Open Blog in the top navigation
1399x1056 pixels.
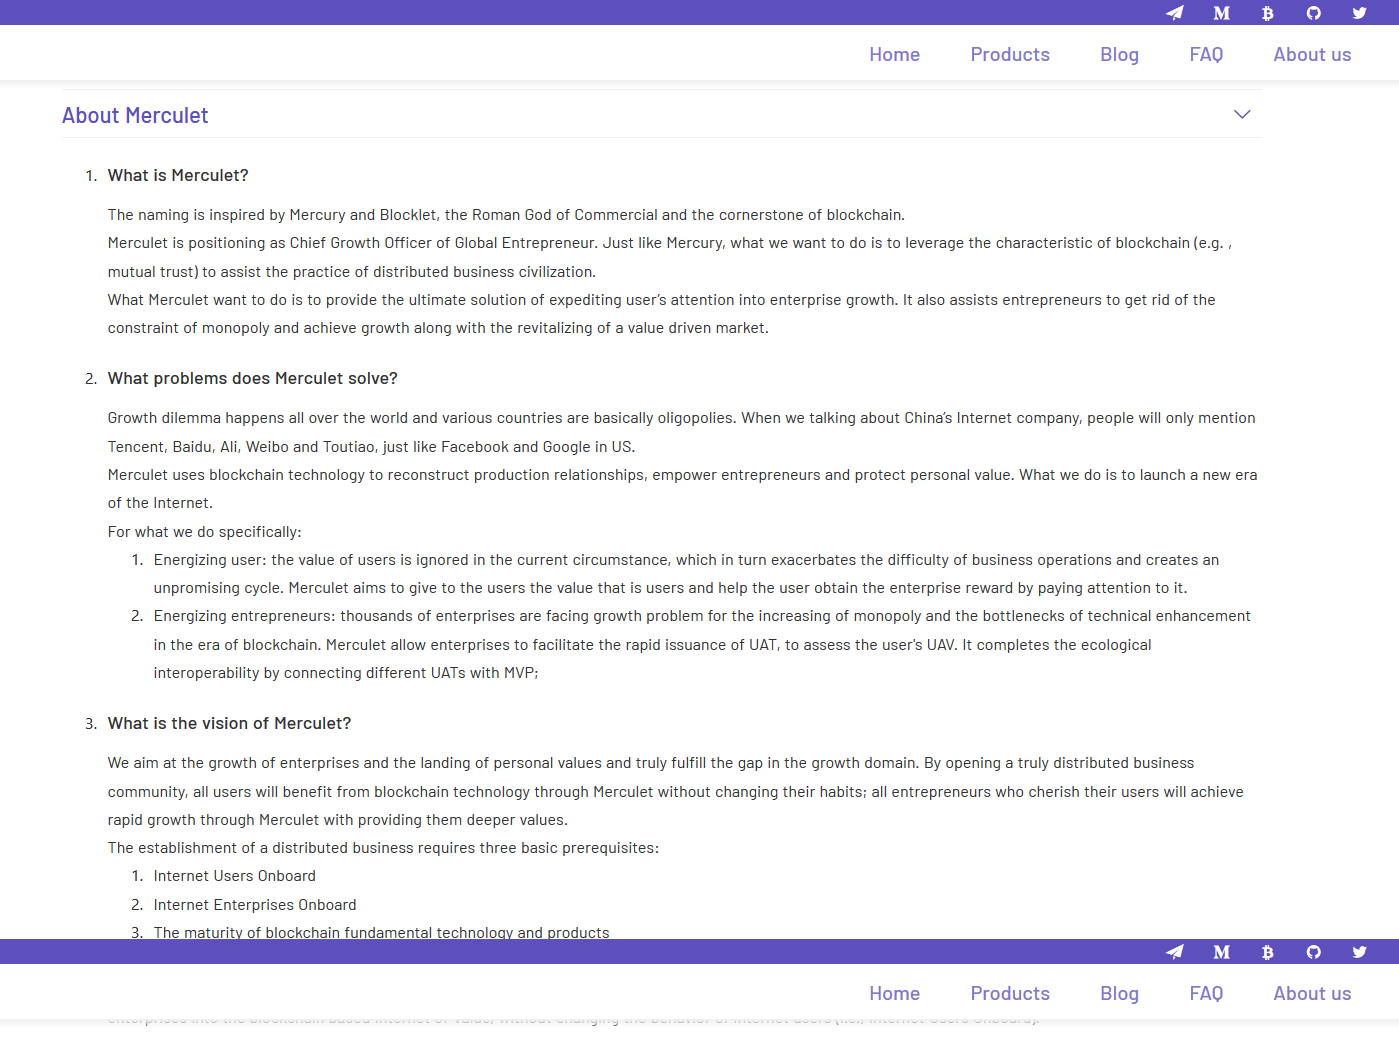(1119, 55)
